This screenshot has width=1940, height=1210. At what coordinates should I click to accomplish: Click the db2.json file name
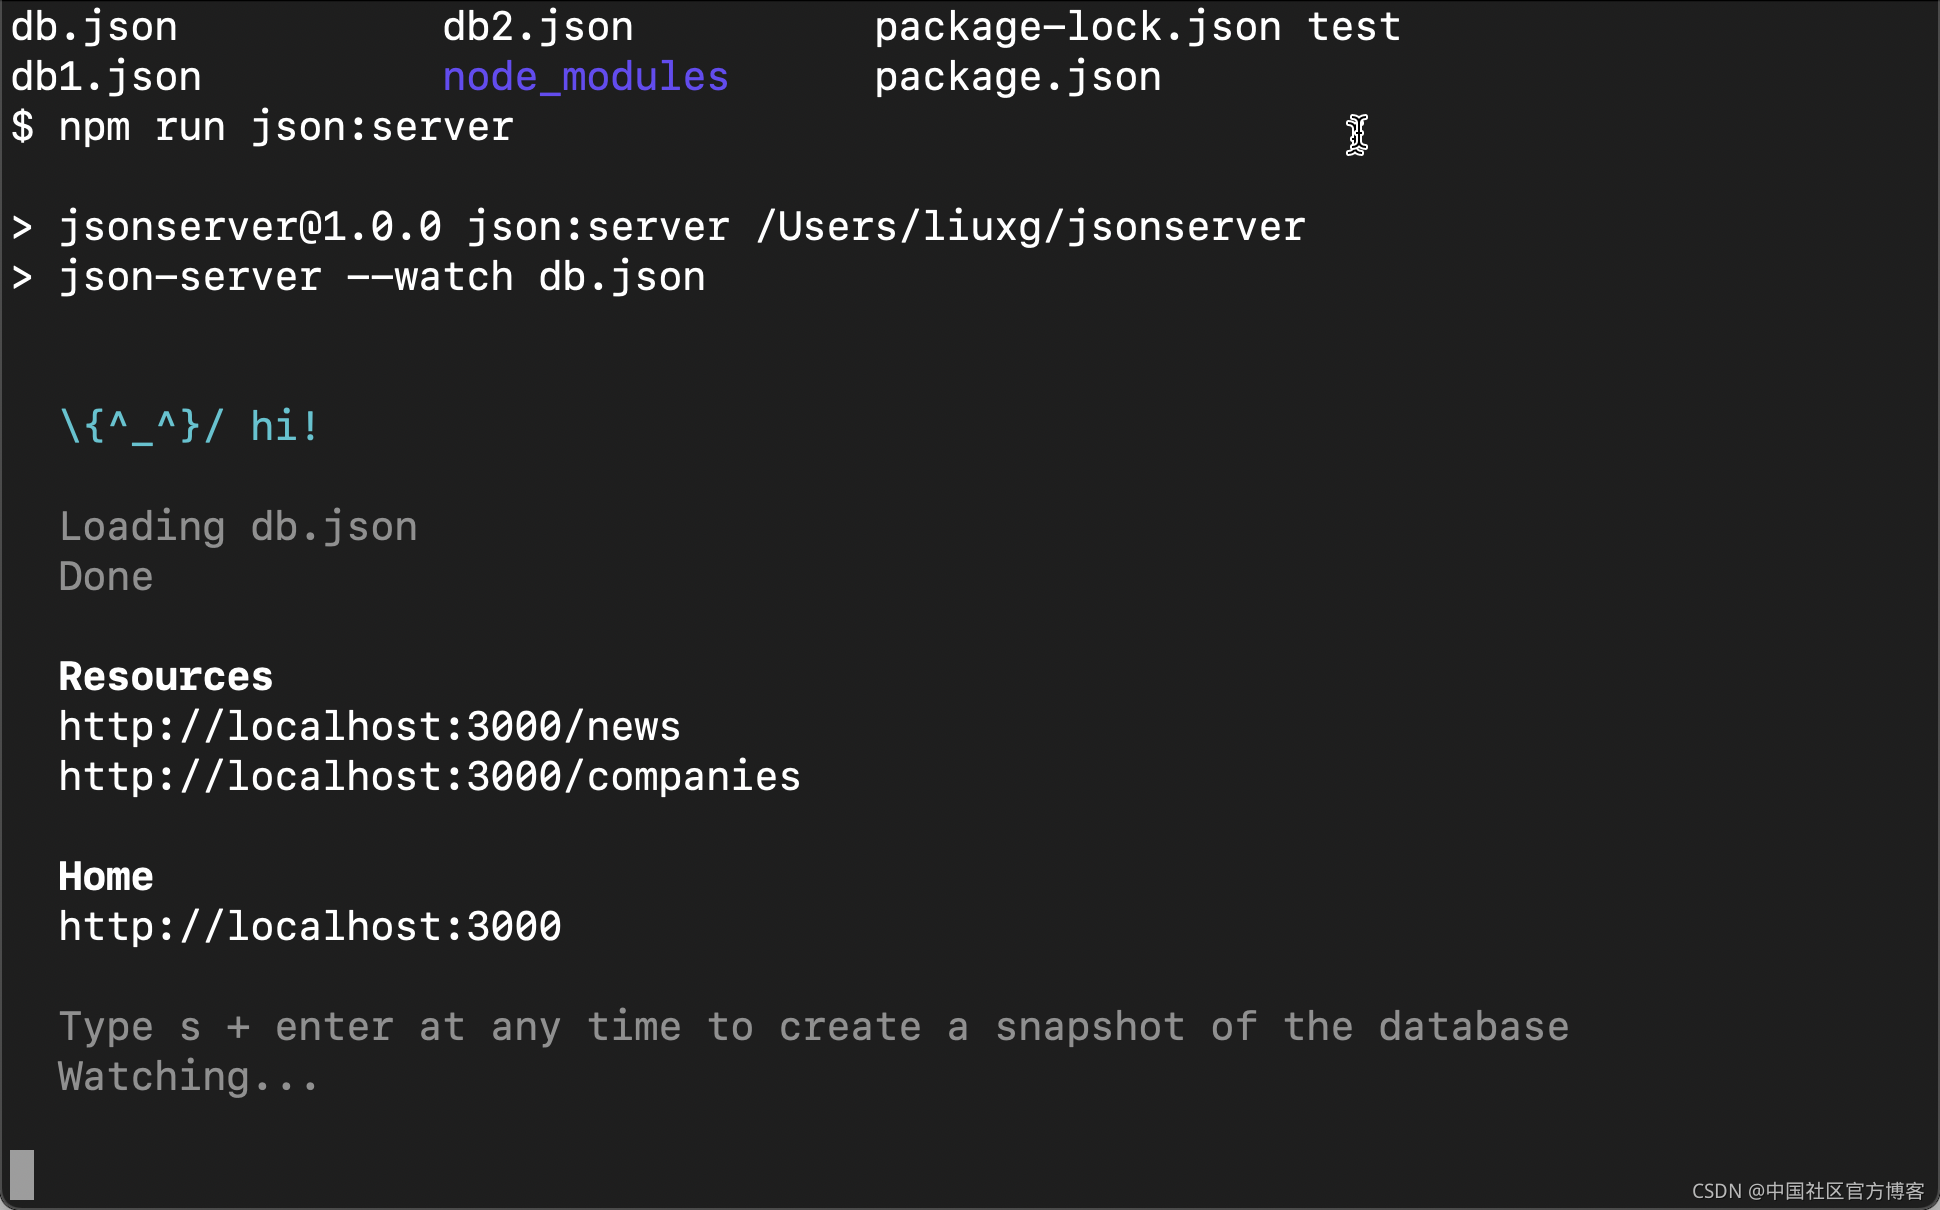538,27
